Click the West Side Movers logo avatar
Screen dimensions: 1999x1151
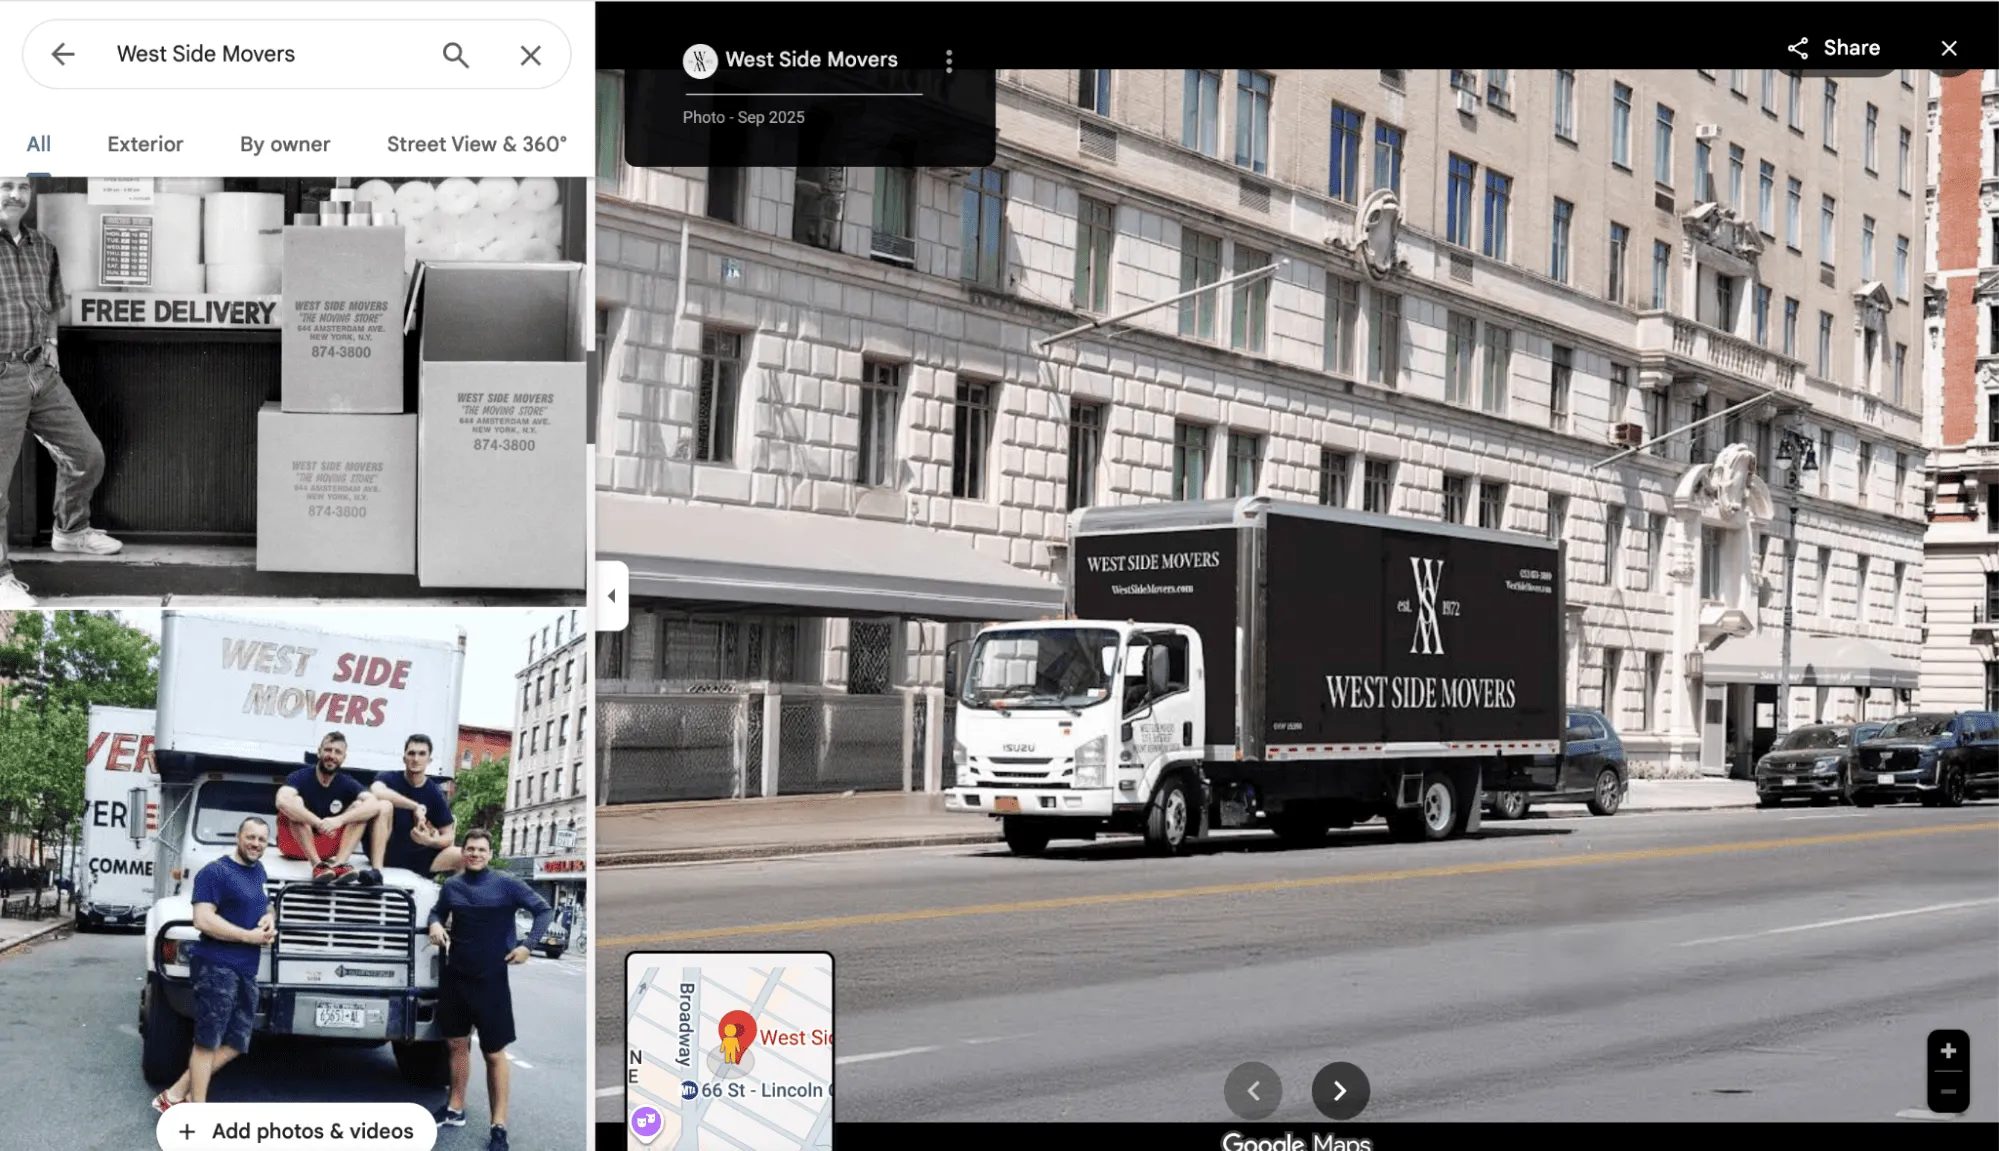pyautogui.click(x=699, y=60)
